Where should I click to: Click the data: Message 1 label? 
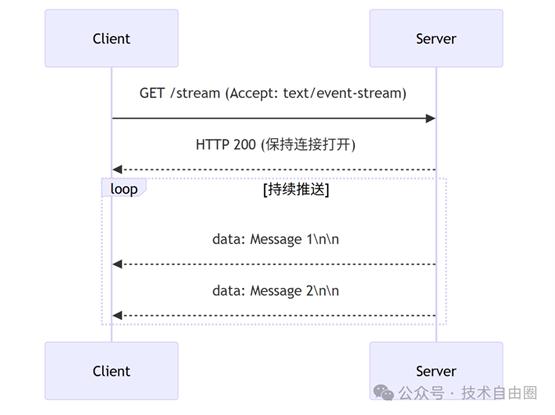[275, 239]
